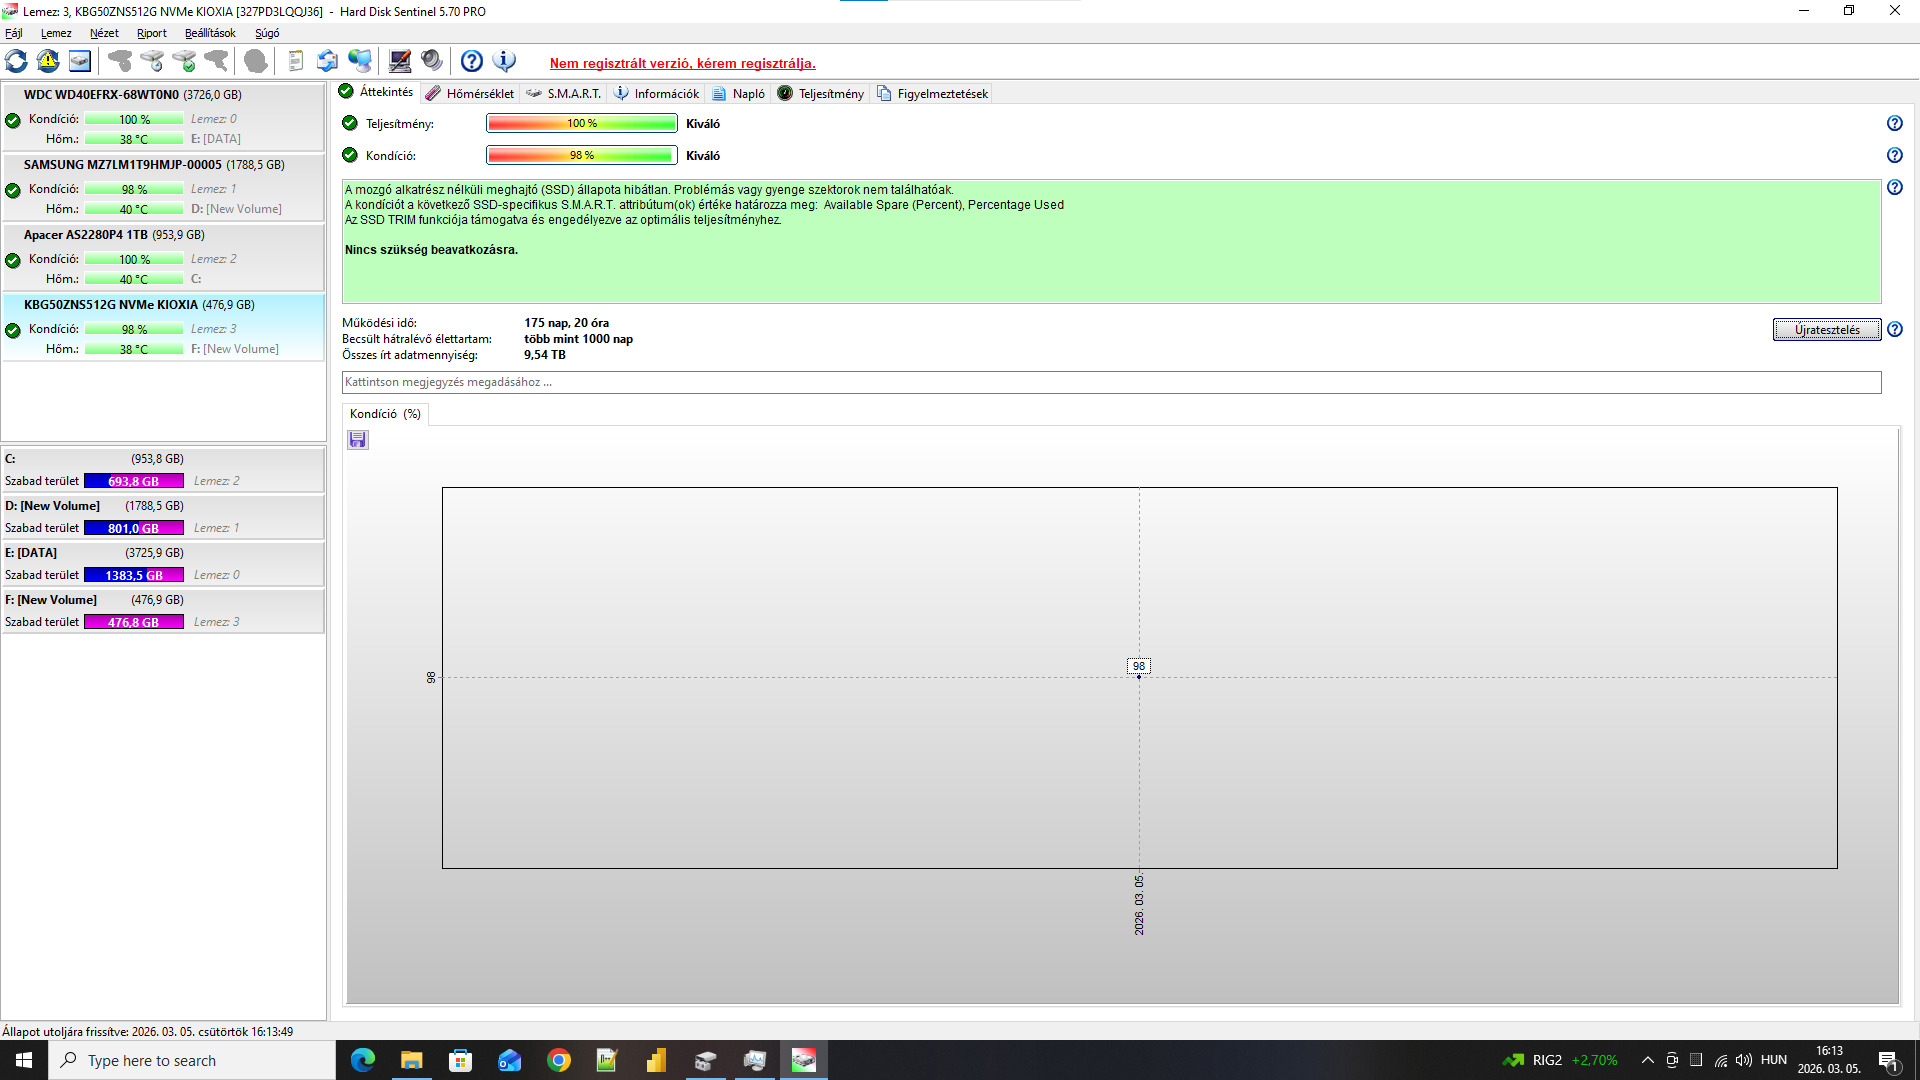Switch to the Hőmérséklet tab
The width and height of the screenshot is (1920, 1080).
pos(470,93)
